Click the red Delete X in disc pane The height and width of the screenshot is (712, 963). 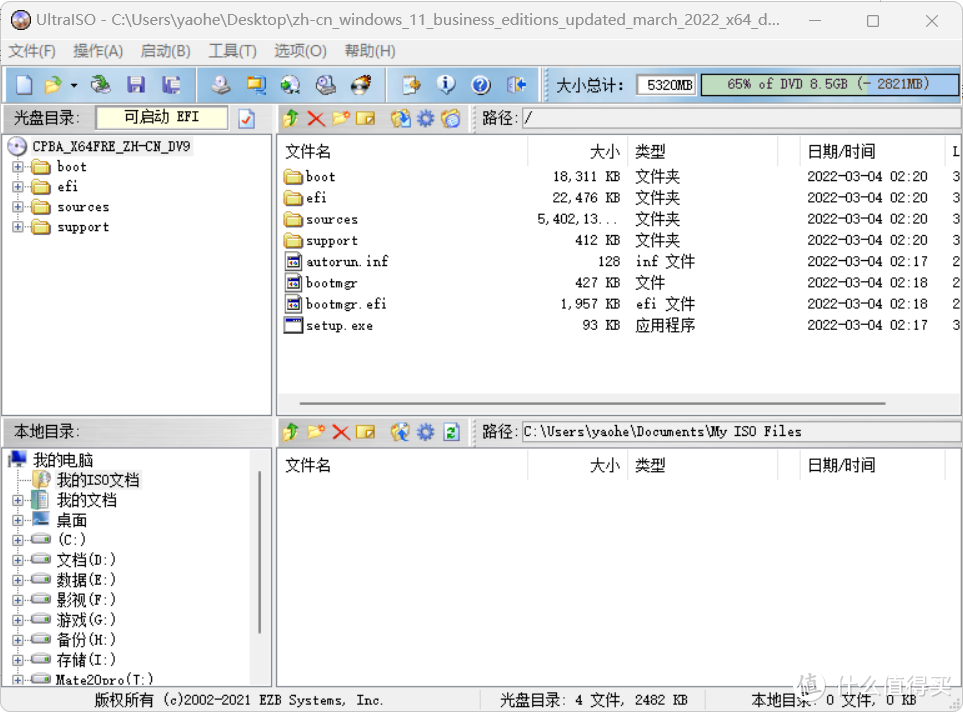tap(316, 119)
